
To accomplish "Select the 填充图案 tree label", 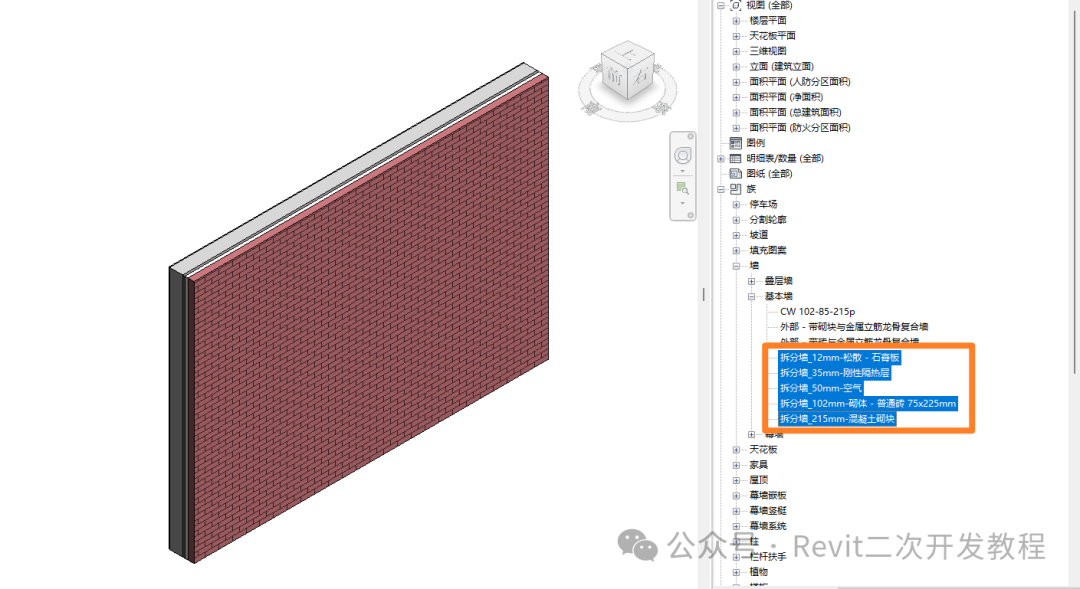I will [767, 250].
